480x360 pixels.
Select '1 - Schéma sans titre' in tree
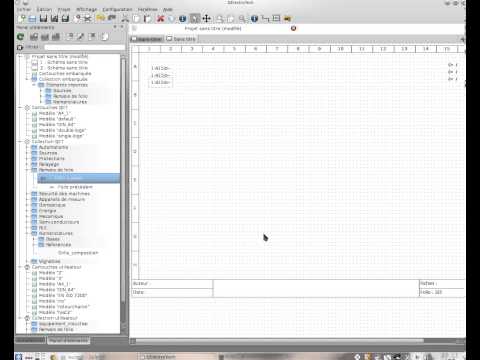(x=63, y=62)
